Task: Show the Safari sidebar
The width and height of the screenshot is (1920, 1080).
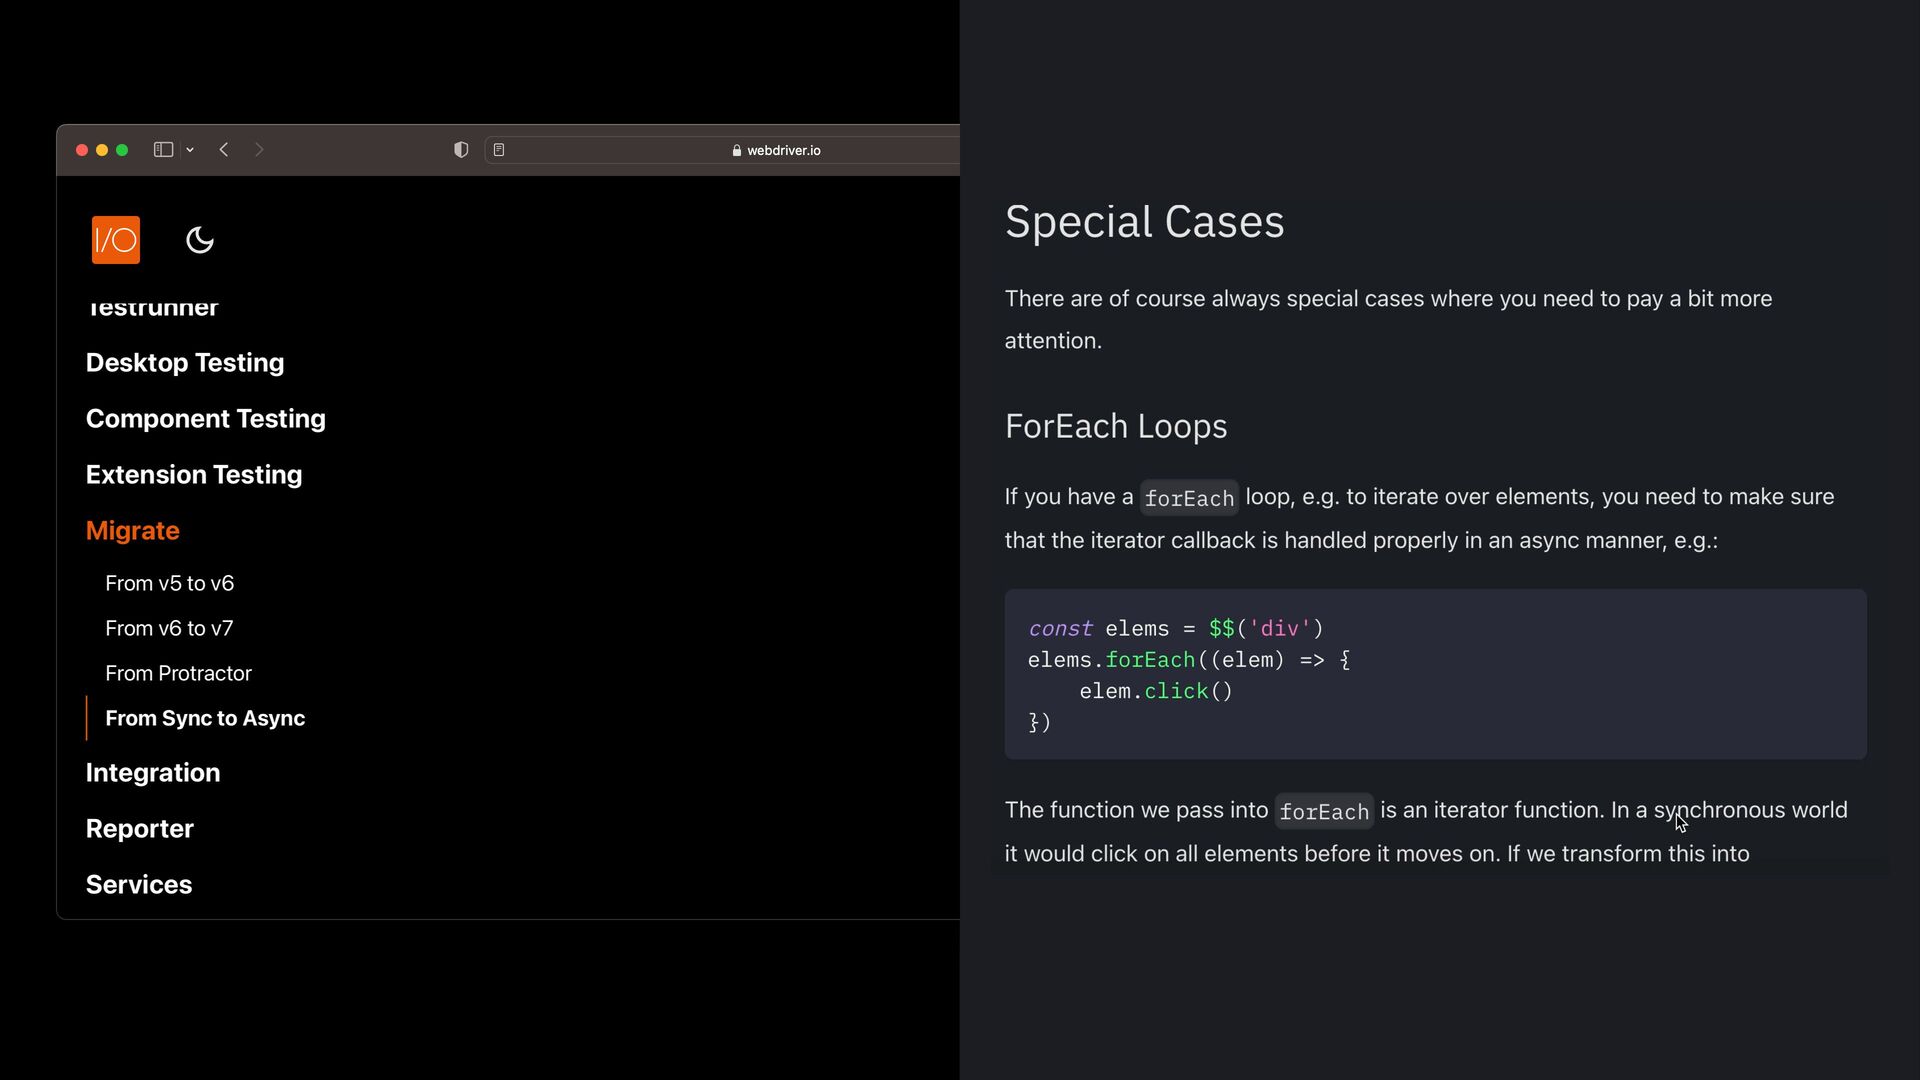Action: click(163, 150)
